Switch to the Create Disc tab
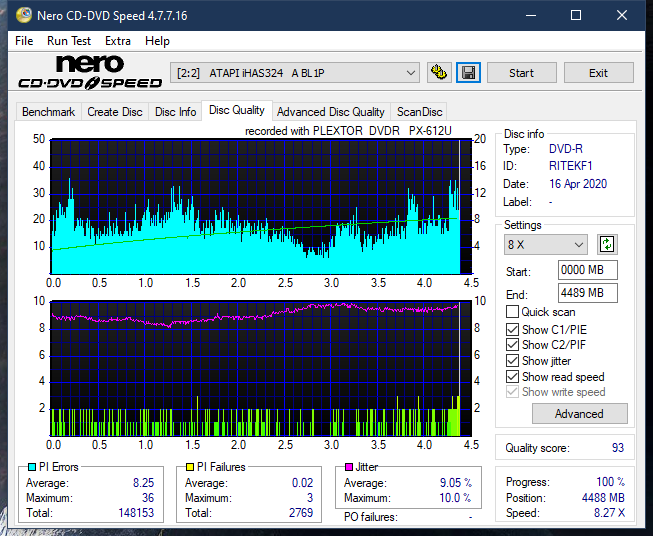This screenshot has height=536, width=653. [115, 112]
